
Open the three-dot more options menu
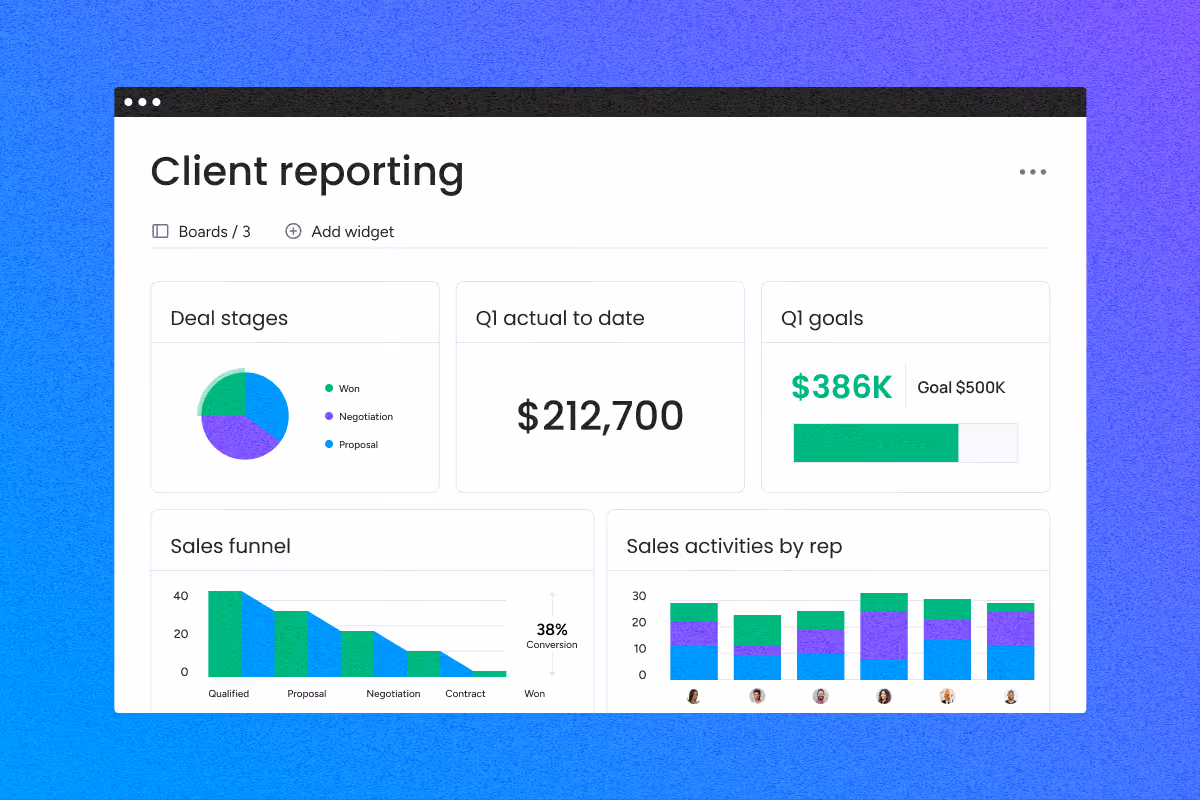pyautogui.click(x=1033, y=172)
